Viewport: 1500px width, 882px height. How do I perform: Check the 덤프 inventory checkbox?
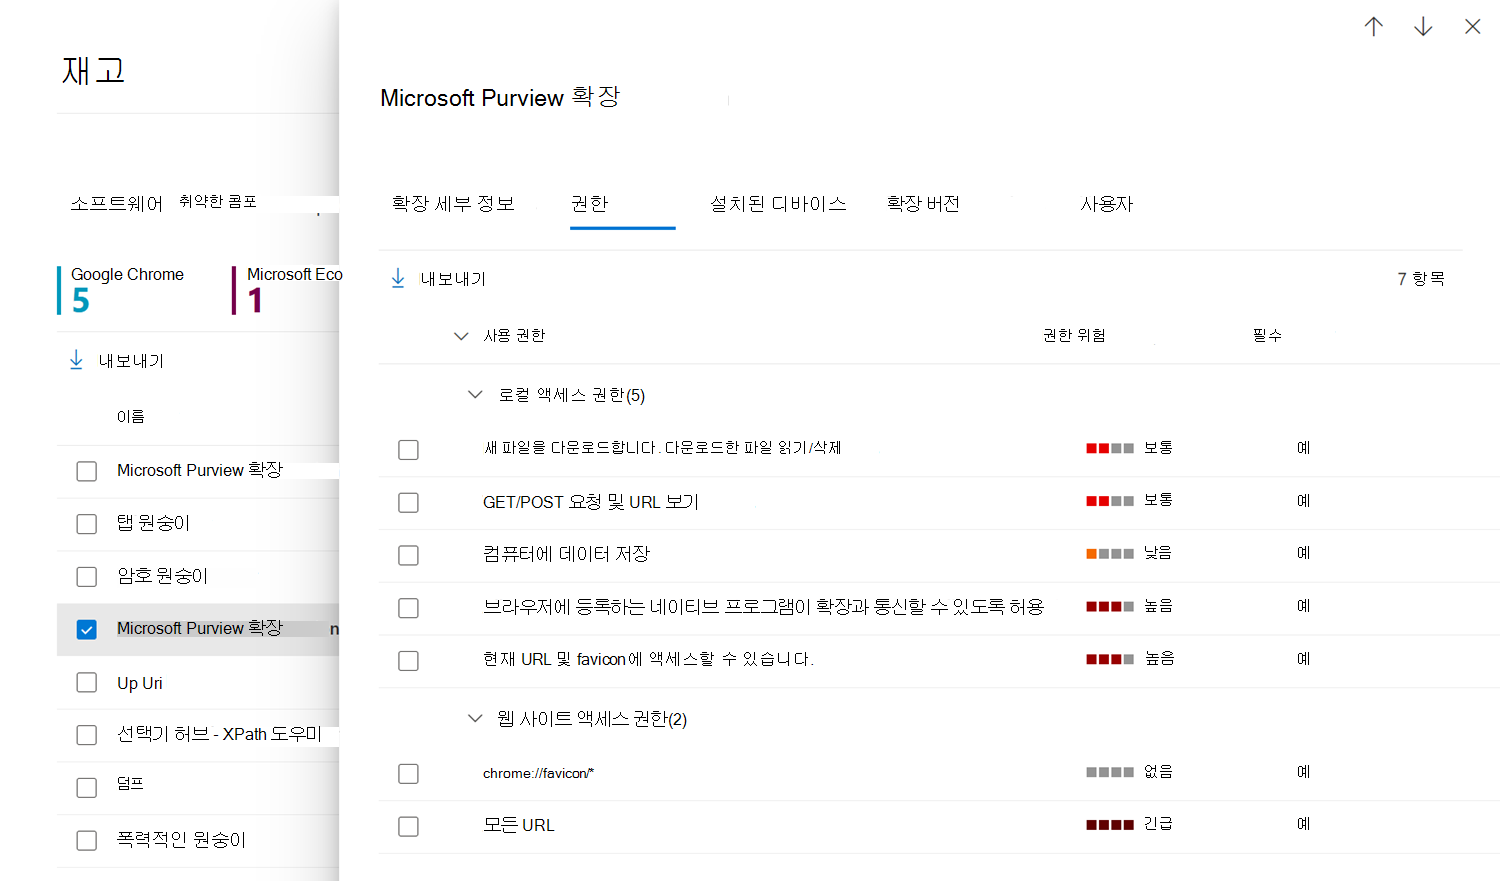click(x=87, y=788)
